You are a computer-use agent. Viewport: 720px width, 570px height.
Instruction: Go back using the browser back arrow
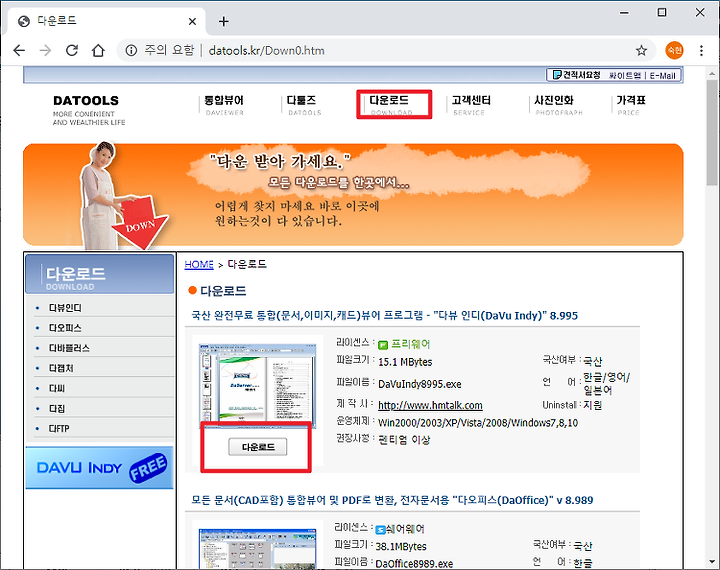coord(19,50)
